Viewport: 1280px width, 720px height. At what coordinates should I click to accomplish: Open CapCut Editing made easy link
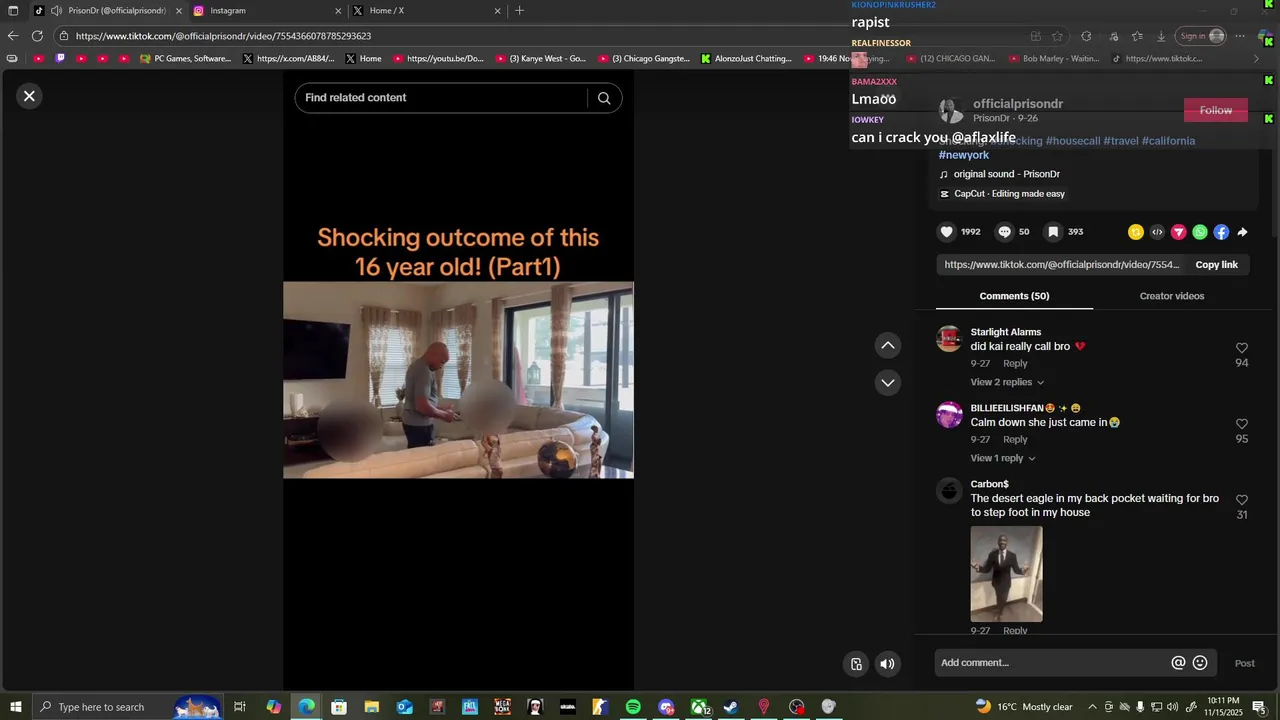pos(1009,194)
